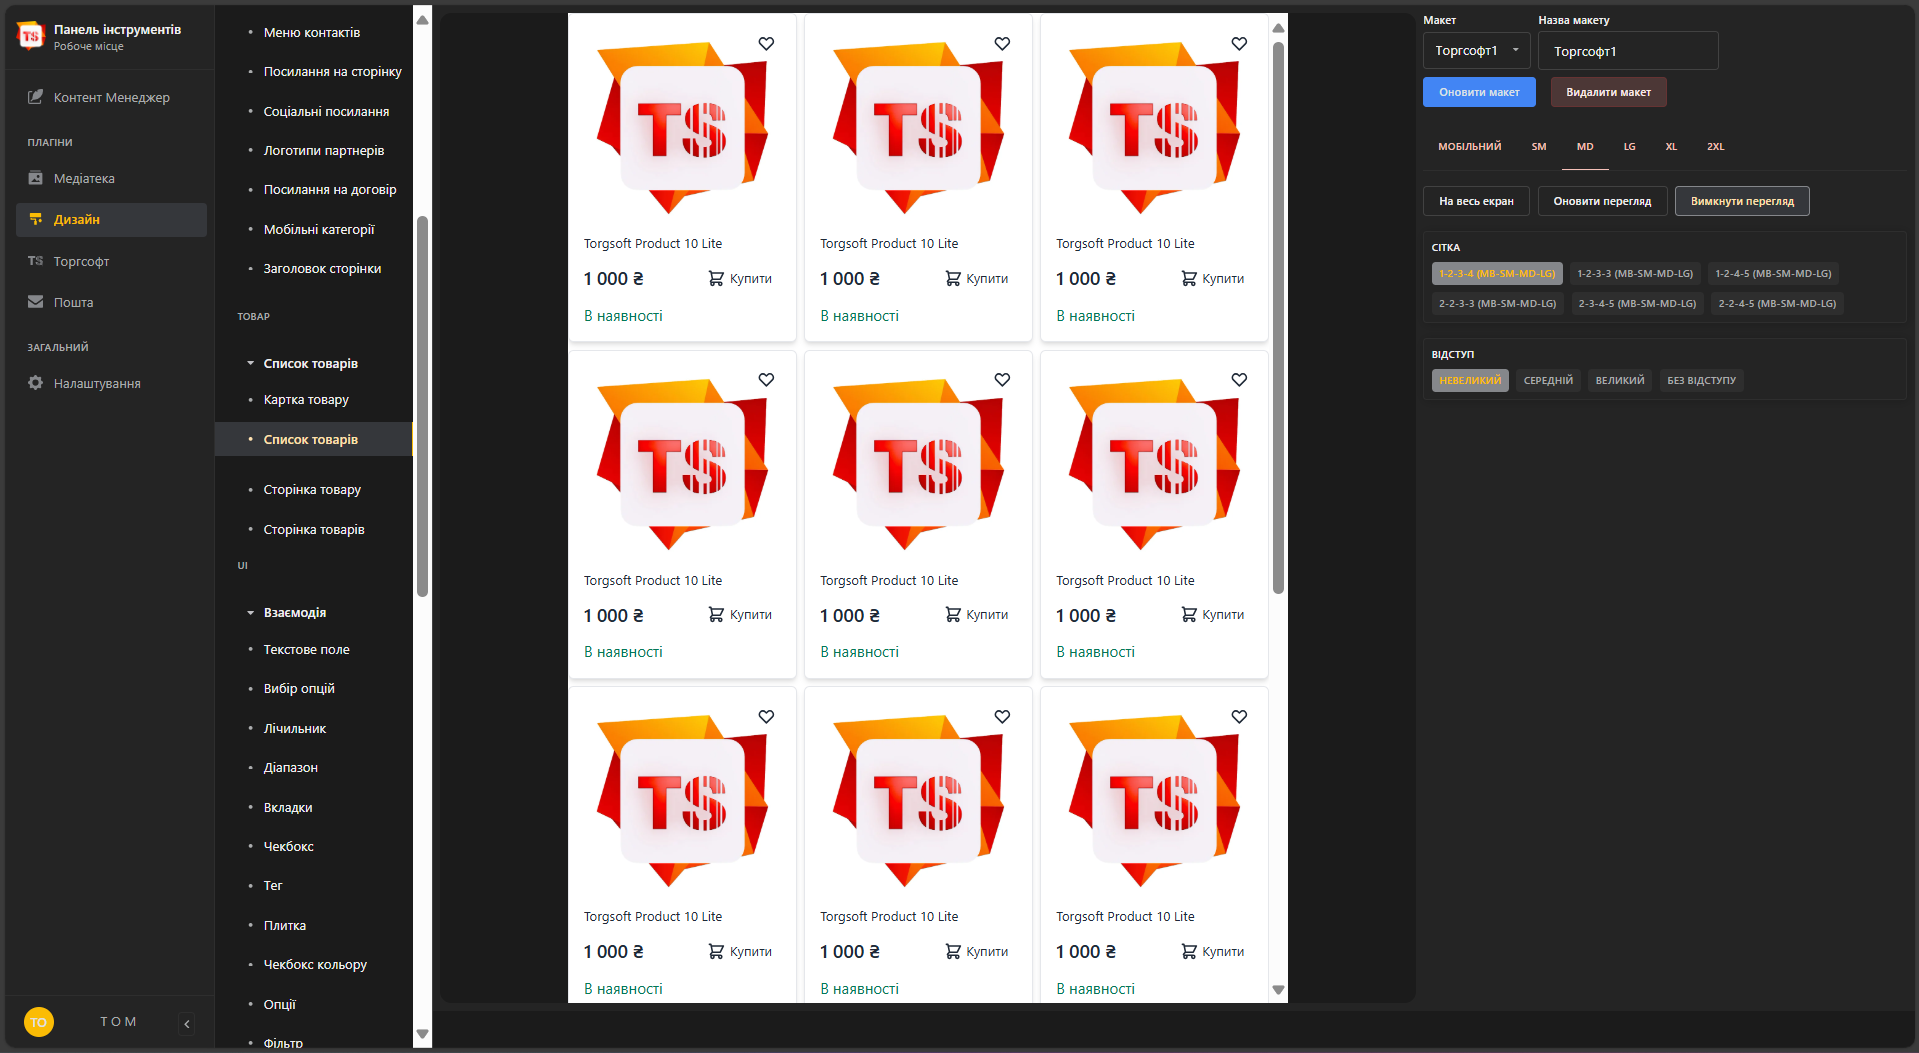Switch to LG breakpoint tab
Viewport: 1919px width, 1053px height.
[1629, 146]
